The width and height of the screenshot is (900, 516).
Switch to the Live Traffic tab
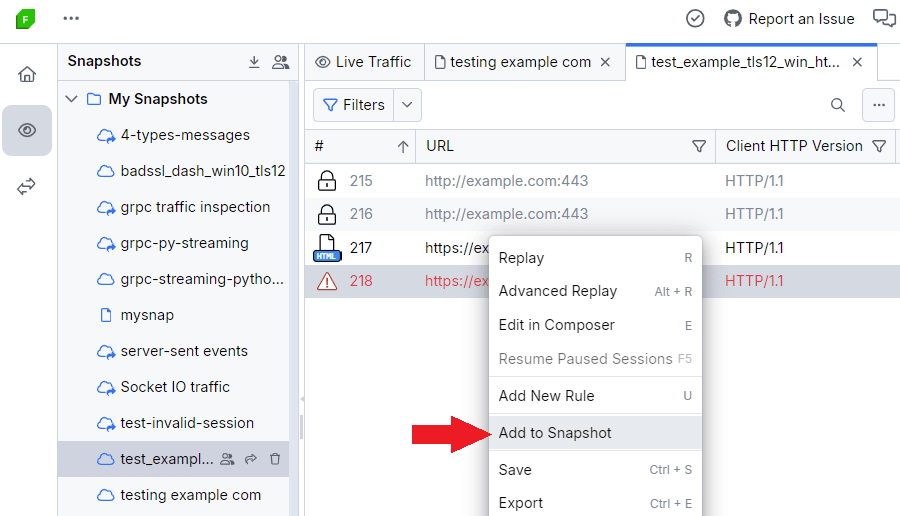pos(364,62)
